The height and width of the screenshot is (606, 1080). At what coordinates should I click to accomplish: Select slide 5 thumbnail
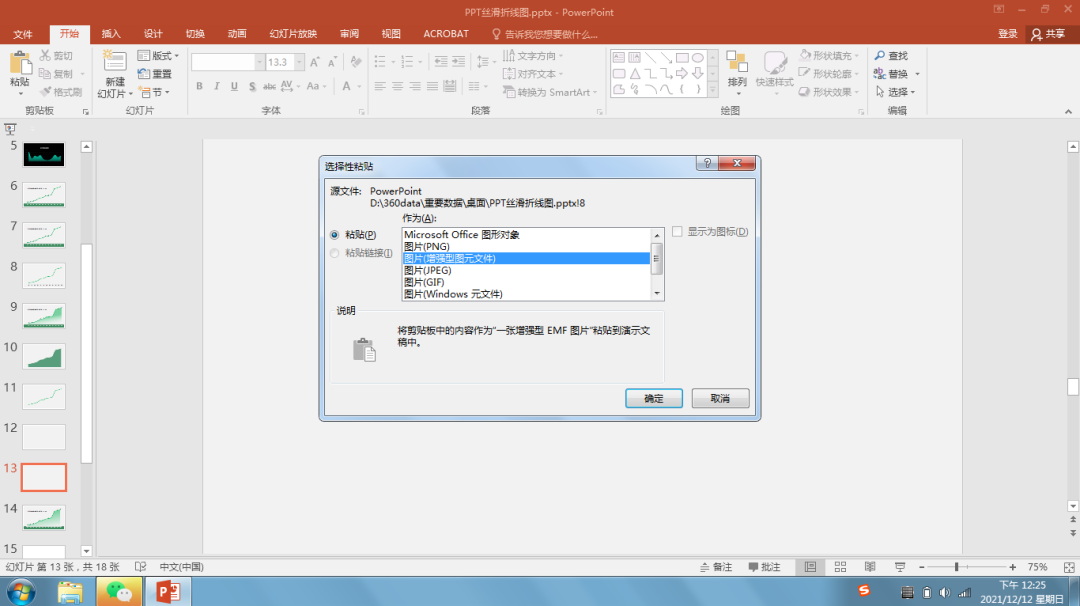(44, 154)
